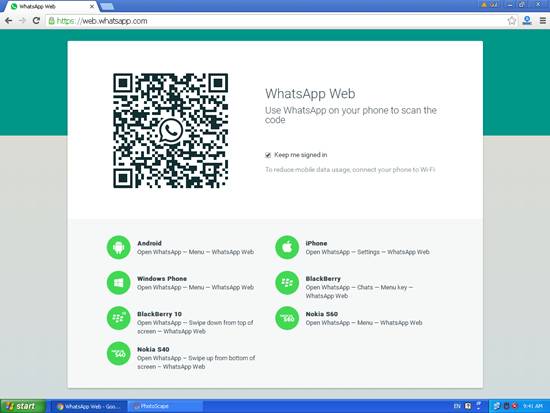The image size is (550, 413).
Task: Close the WhatsApp Web tab
Action: tap(92, 6)
